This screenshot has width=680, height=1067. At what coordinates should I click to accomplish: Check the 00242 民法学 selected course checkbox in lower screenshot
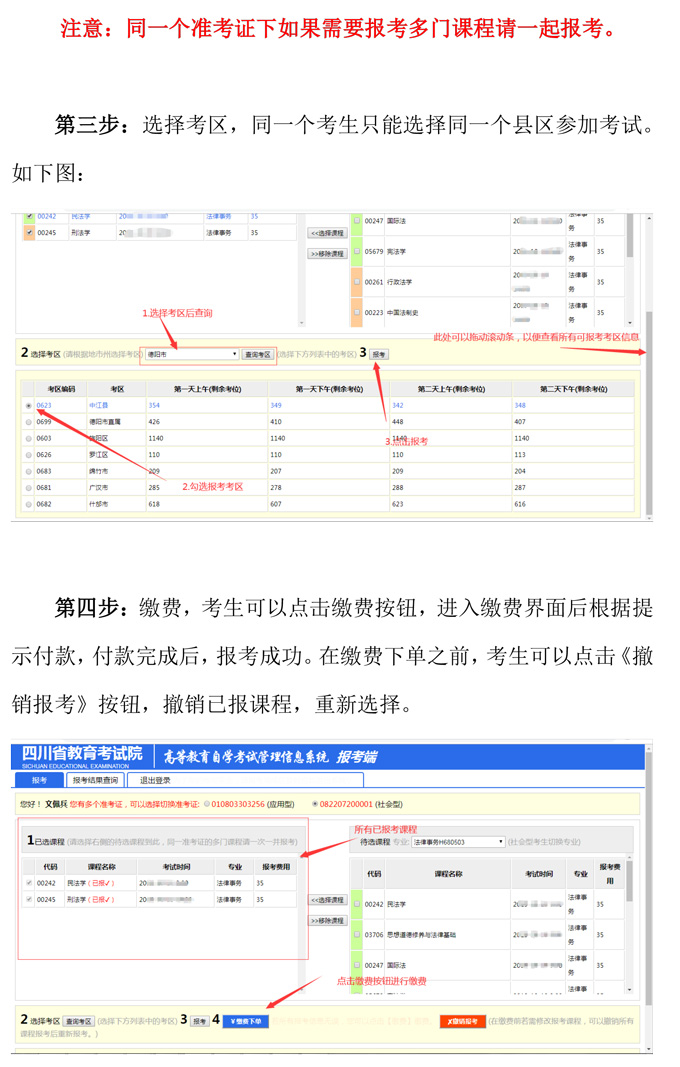pyautogui.click(x=29, y=883)
